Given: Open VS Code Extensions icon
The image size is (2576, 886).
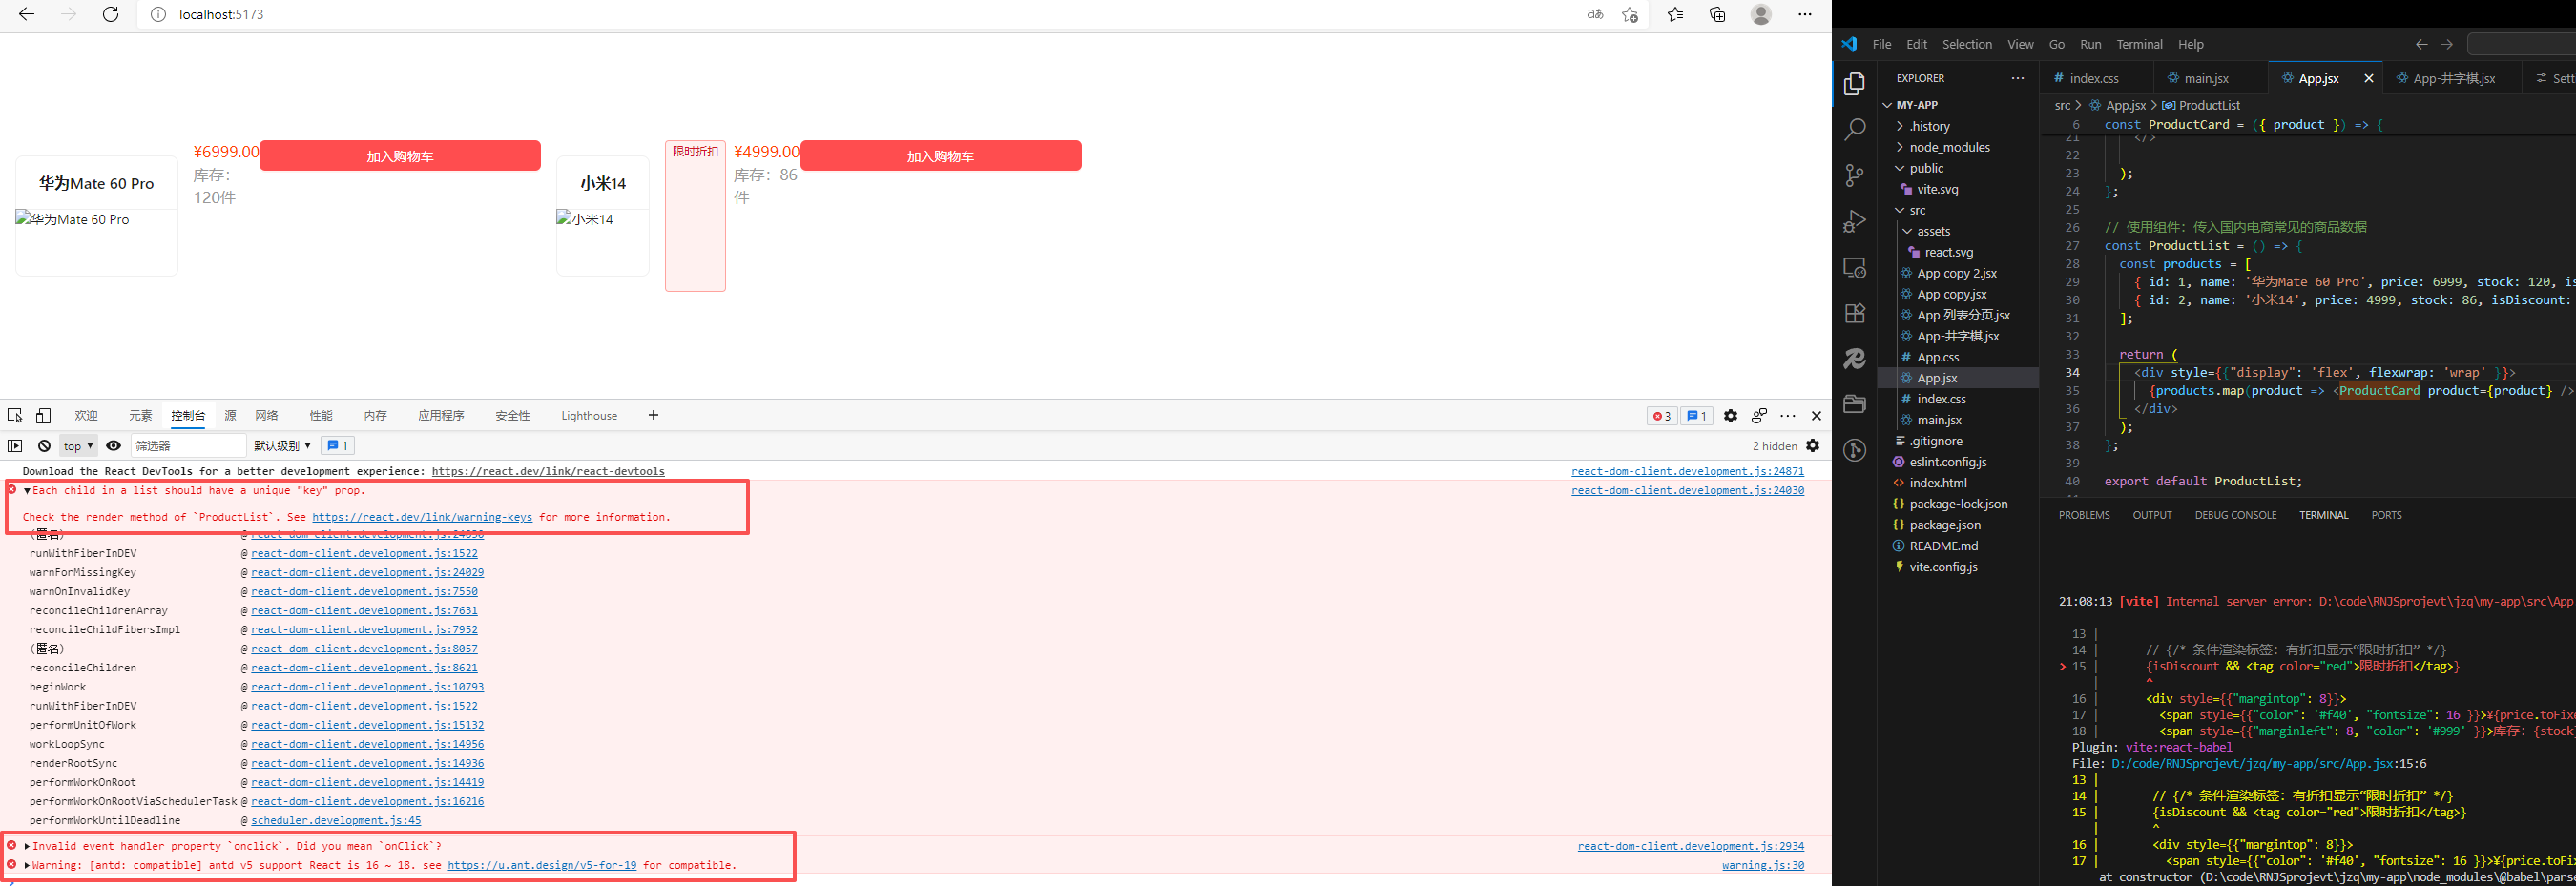Looking at the screenshot, I should [x=1854, y=313].
